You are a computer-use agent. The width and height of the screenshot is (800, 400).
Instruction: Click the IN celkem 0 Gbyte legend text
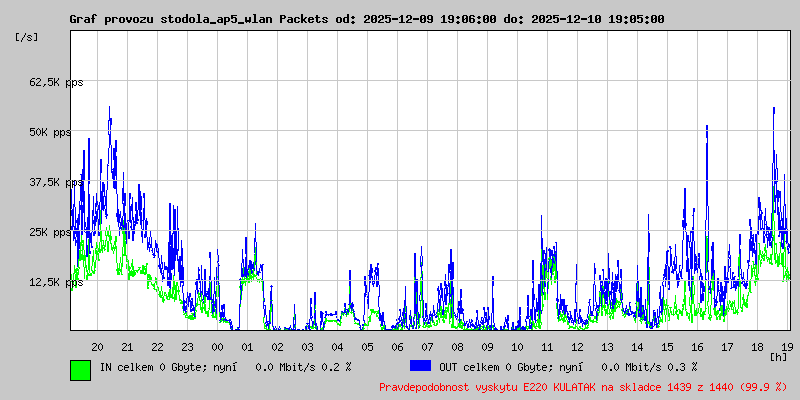coord(226,367)
